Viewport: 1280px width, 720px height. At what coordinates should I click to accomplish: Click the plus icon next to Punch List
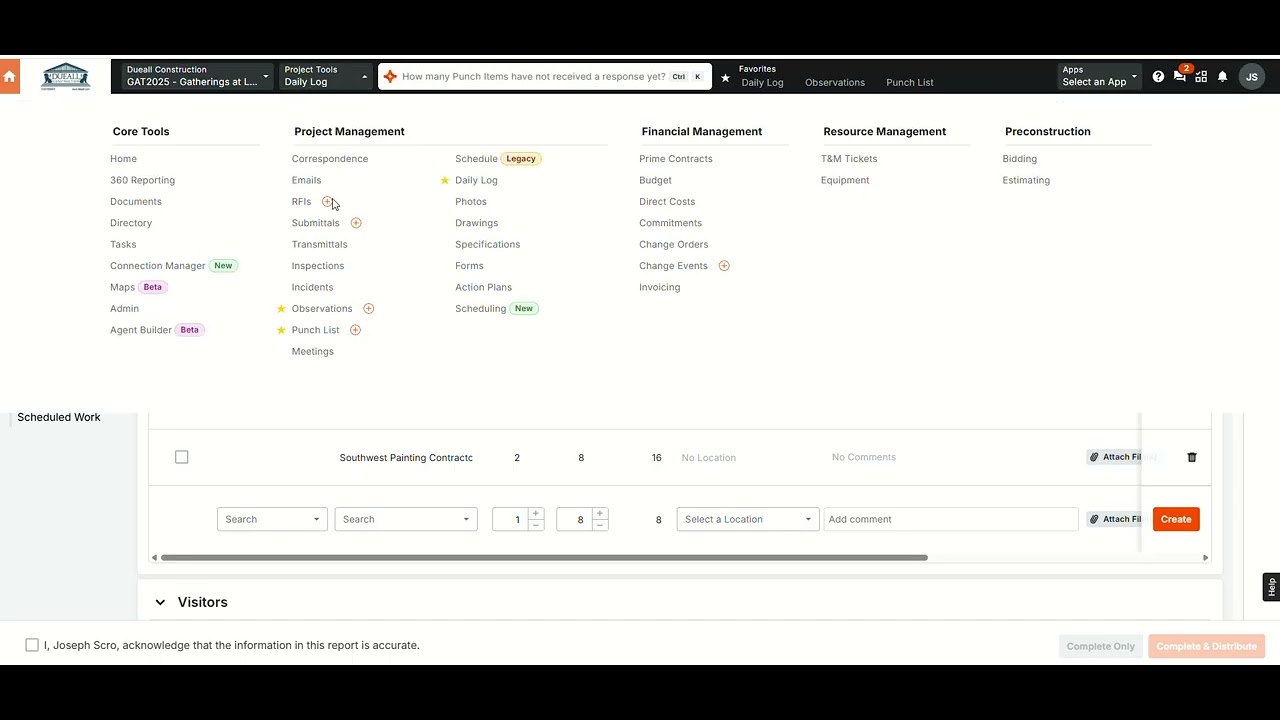pyautogui.click(x=355, y=330)
